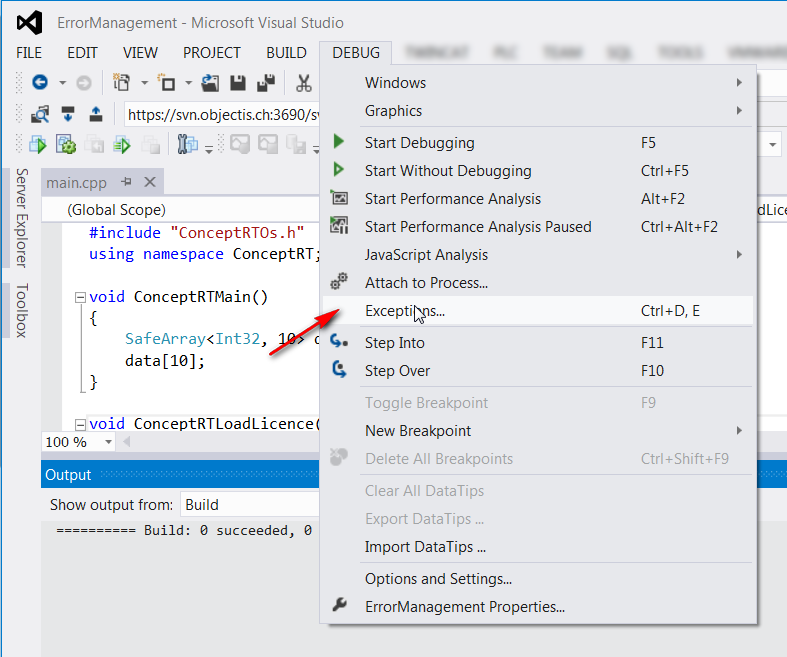Collapse the ConceptRTLoadLicence function outline
The width and height of the screenshot is (787, 657).
[x=80, y=425]
